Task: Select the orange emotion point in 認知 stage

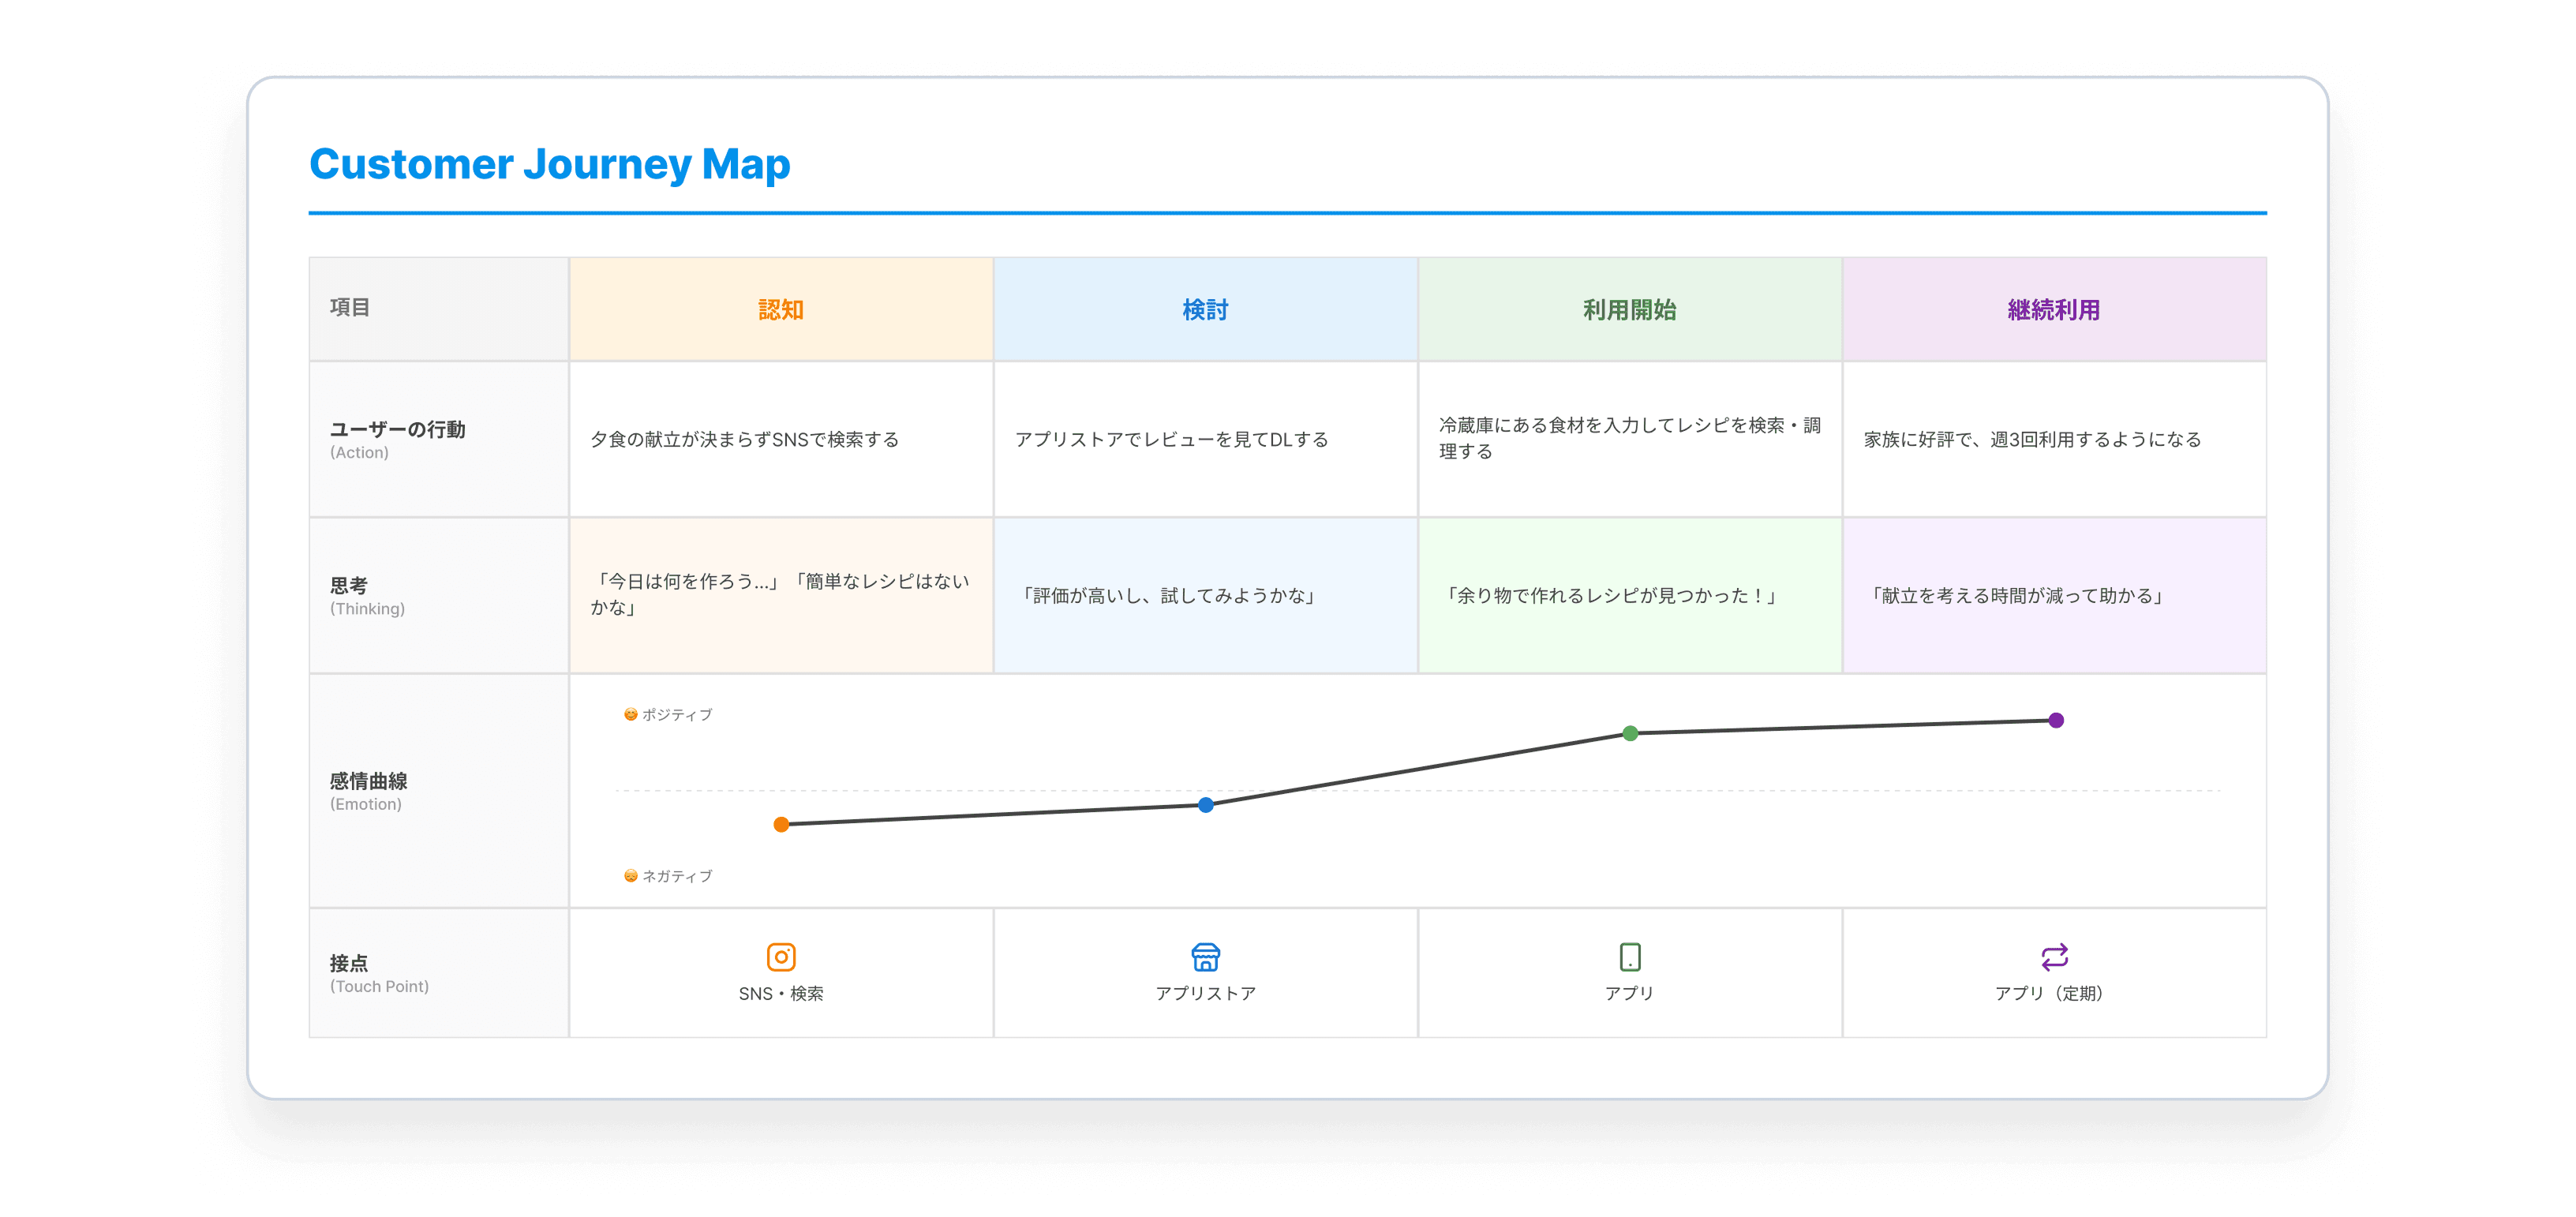Action: (781, 824)
